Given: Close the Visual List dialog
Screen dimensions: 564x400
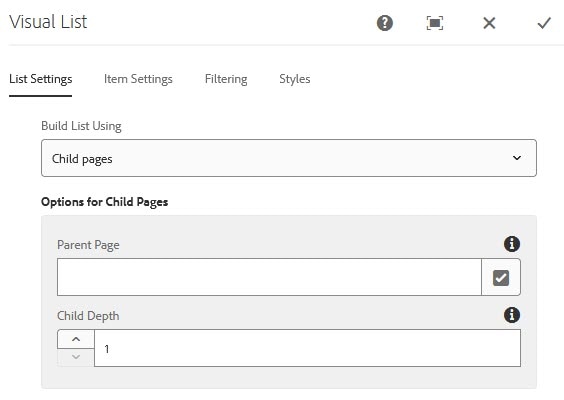Looking at the screenshot, I should [x=489, y=23].
